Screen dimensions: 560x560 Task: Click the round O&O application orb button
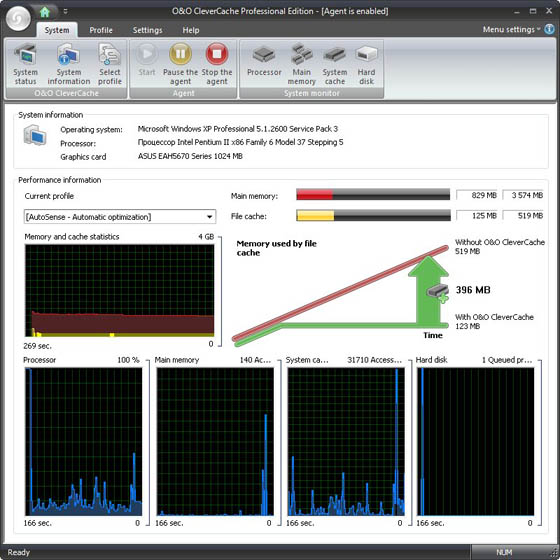point(19,18)
